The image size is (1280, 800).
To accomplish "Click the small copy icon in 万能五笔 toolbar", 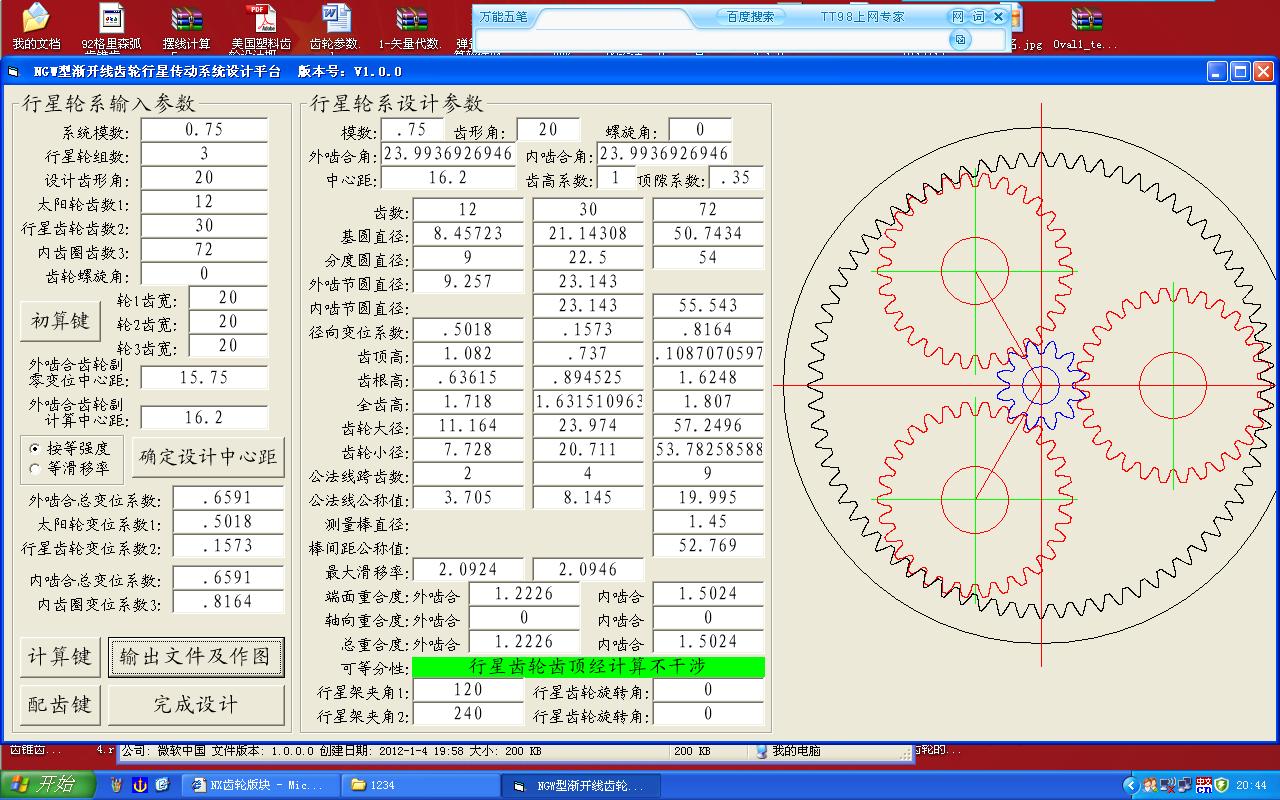I will pos(959,39).
